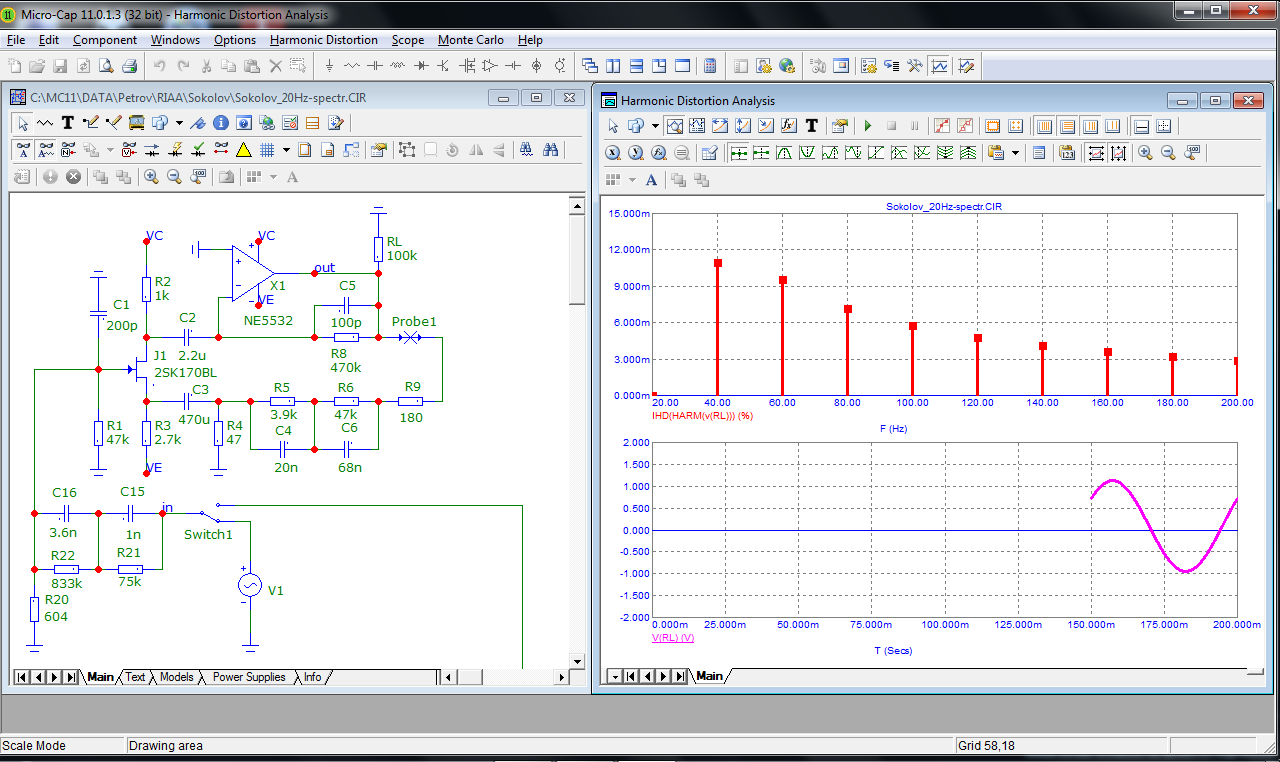1280x762 pixels.
Task: Click the green Run analysis button
Action: pyautogui.click(x=868, y=126)
